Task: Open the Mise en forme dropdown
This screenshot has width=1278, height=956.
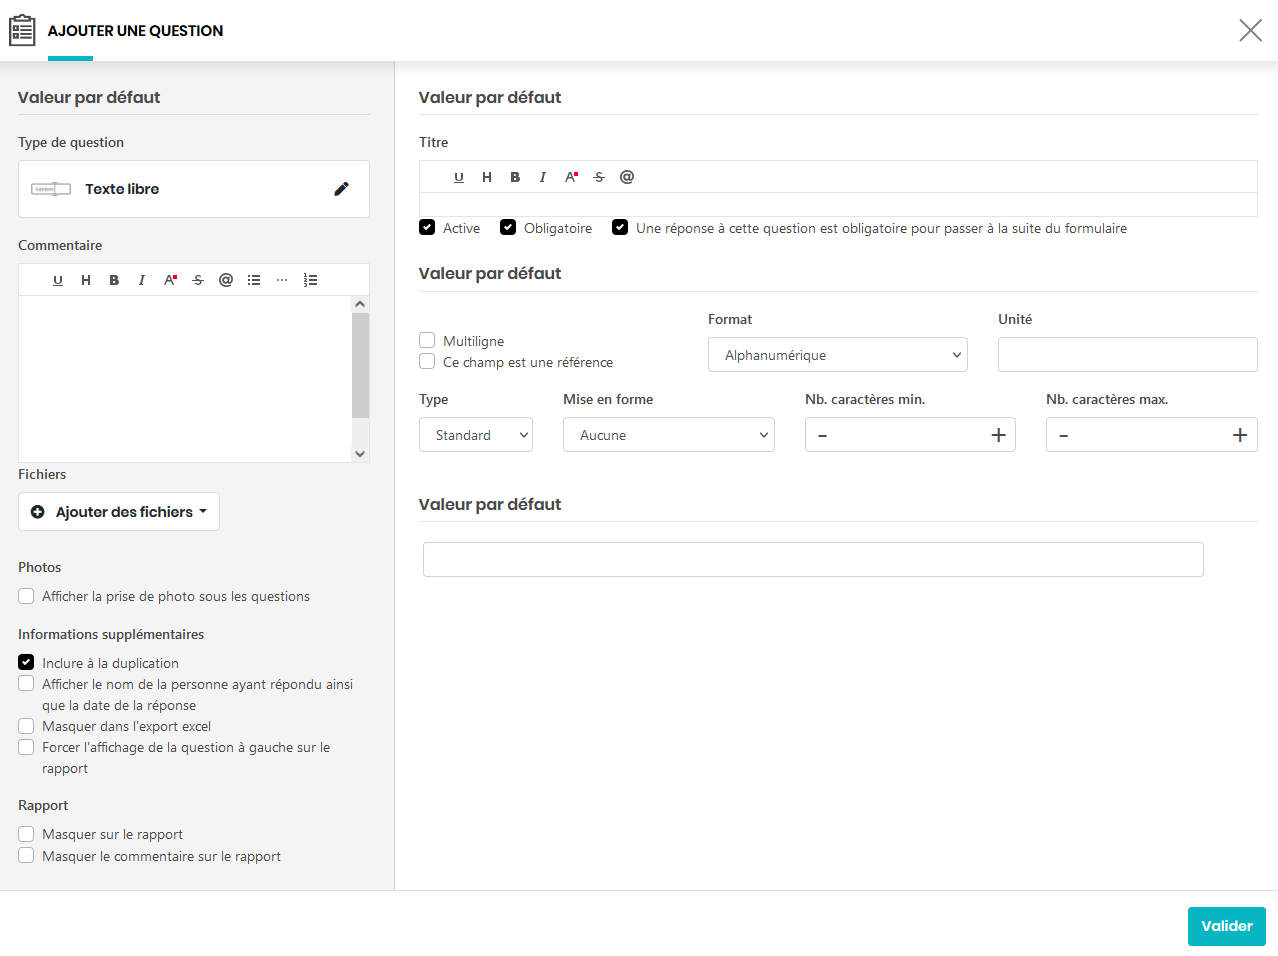Action: [x=668, y=435]
